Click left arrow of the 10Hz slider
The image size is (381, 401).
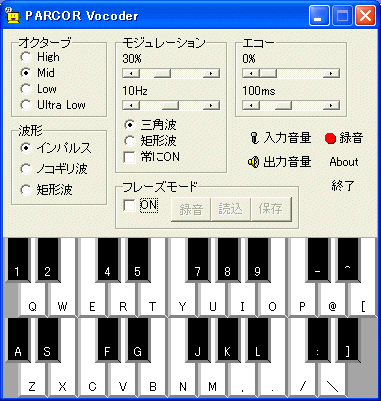131,106
